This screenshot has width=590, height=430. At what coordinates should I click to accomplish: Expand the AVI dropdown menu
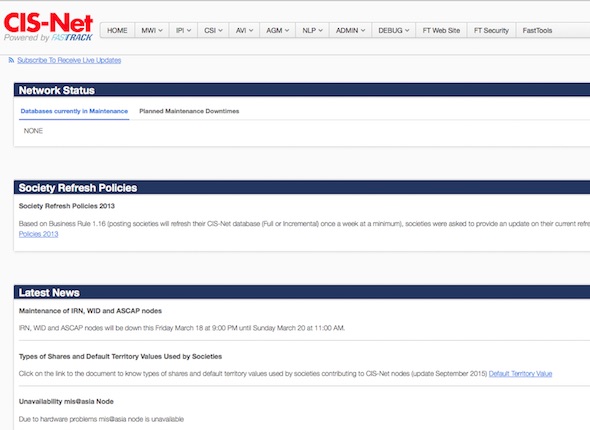[x=244, y=30]
